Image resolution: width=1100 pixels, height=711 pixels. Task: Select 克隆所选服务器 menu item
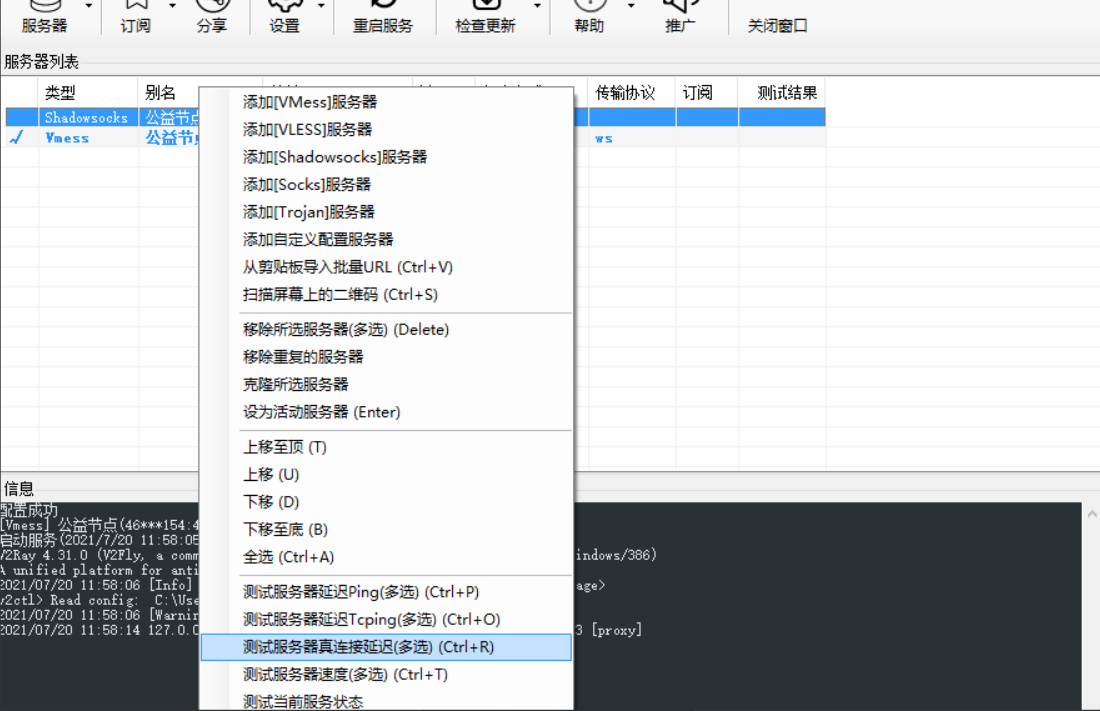(x=386, y=384)
